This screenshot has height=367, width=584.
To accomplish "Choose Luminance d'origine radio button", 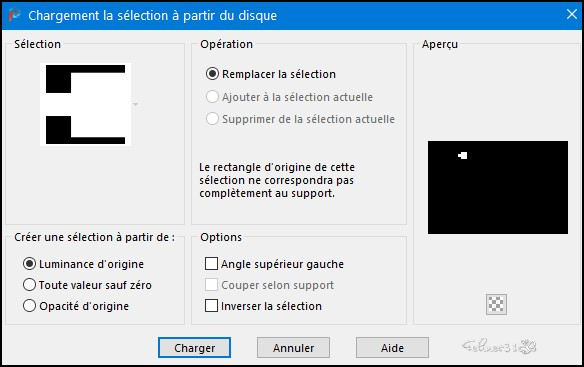I will click(x=83, y=264).
